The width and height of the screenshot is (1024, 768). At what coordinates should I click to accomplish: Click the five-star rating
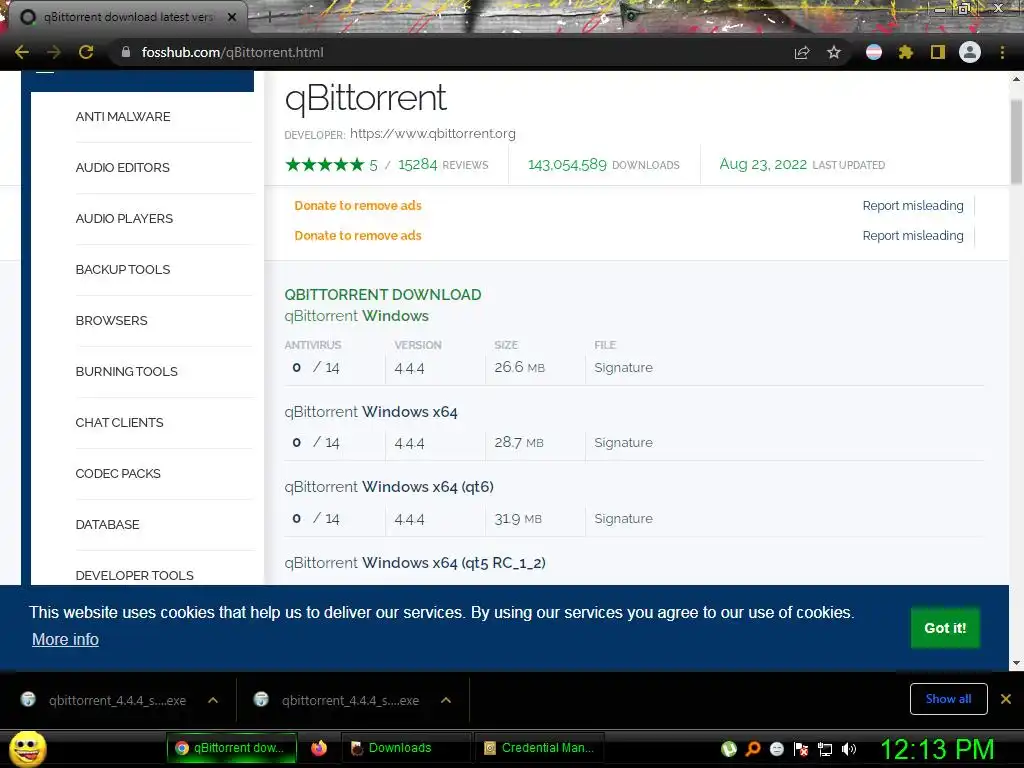tap(325, 165)
